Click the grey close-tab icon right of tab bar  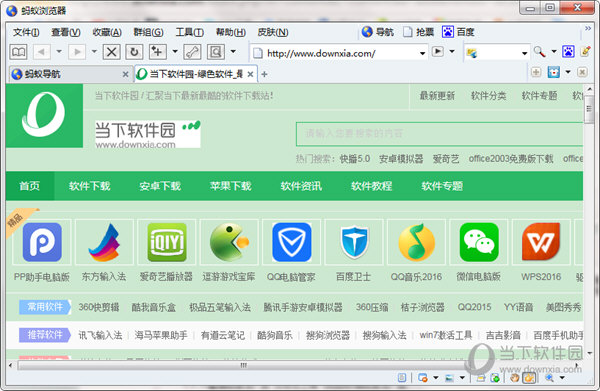(582, 72)
